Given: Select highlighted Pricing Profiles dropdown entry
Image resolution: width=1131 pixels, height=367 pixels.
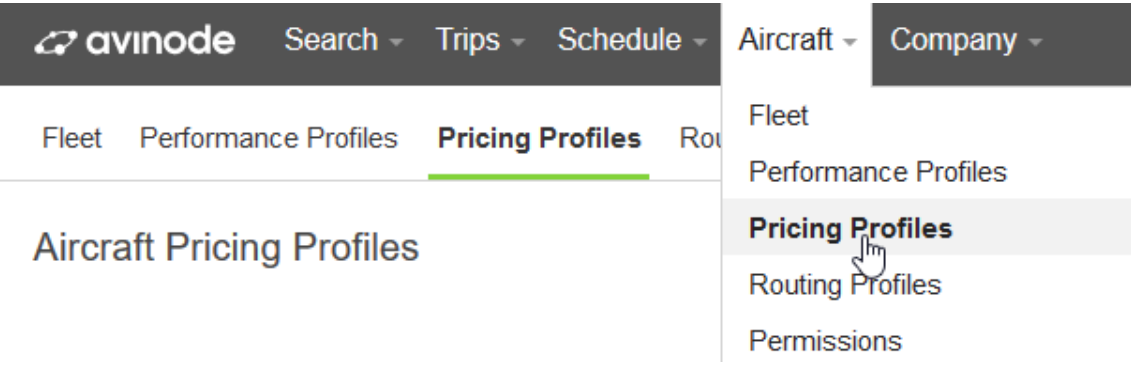Looking at the screenshot, I should pyautogui.click(x=926, y=228).
